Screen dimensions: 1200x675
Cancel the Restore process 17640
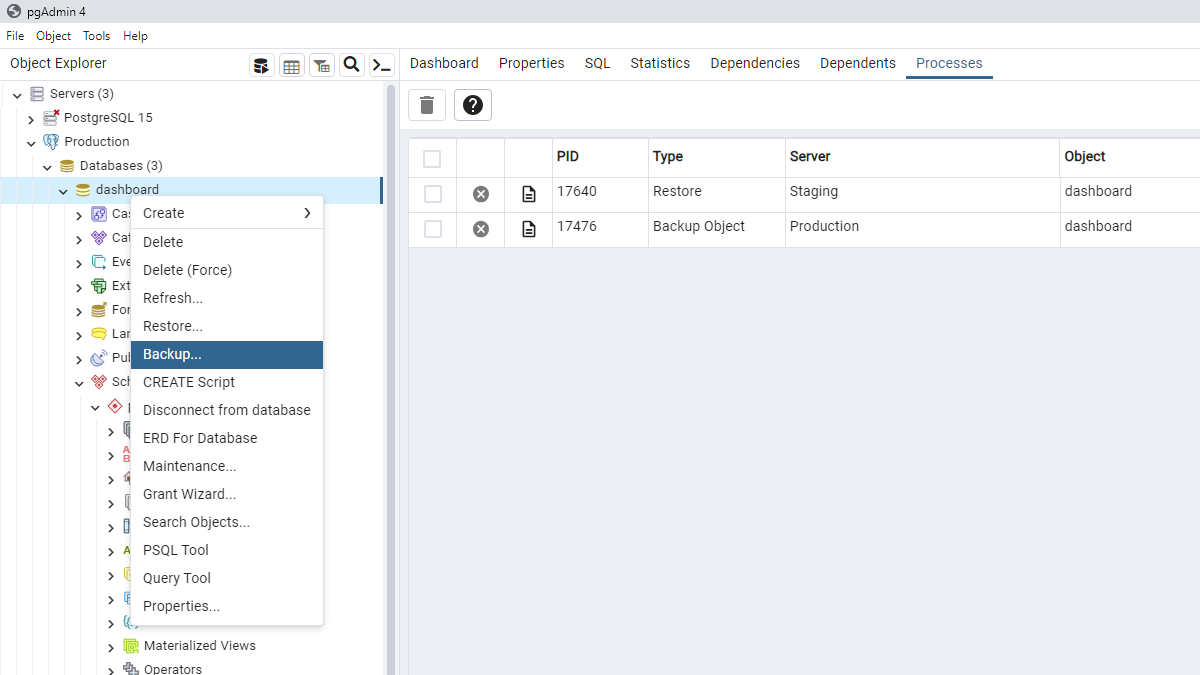tap(481, 194)
